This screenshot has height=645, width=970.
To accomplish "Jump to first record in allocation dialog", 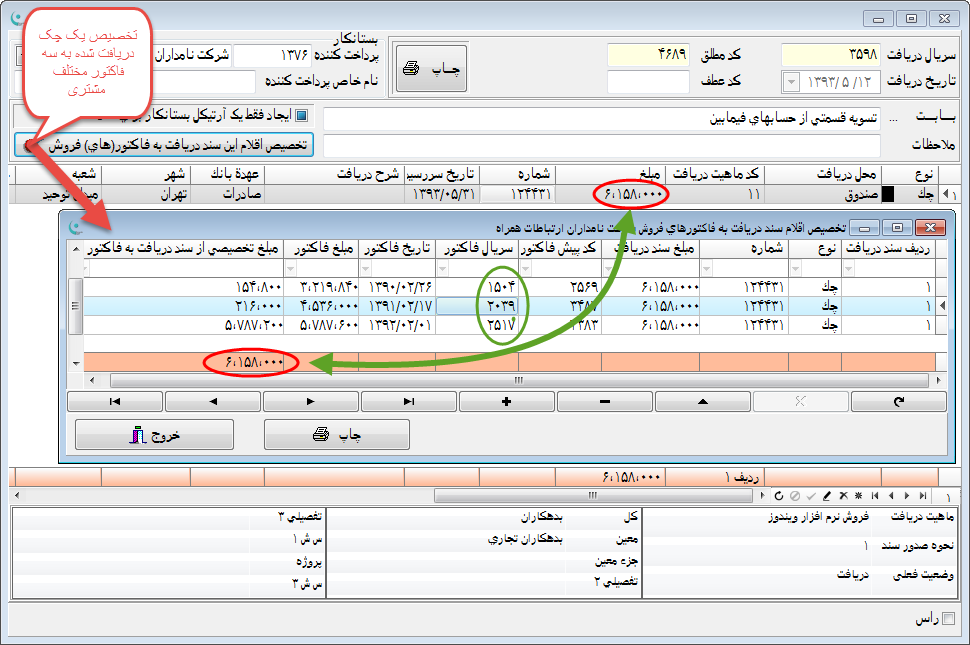I will 115,401.
